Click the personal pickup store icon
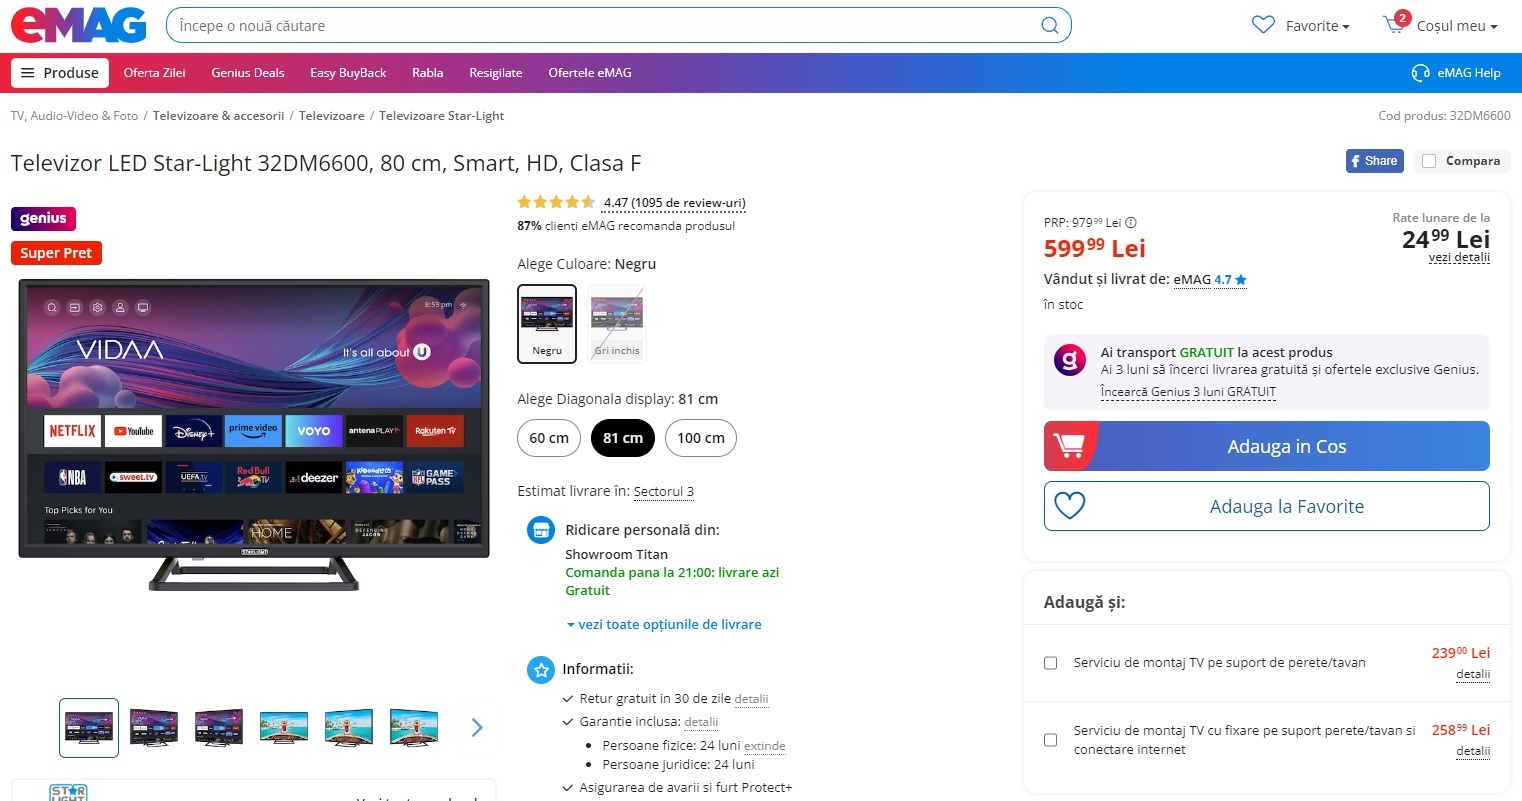The image size is (1522, 801). (x=541, y=530)
